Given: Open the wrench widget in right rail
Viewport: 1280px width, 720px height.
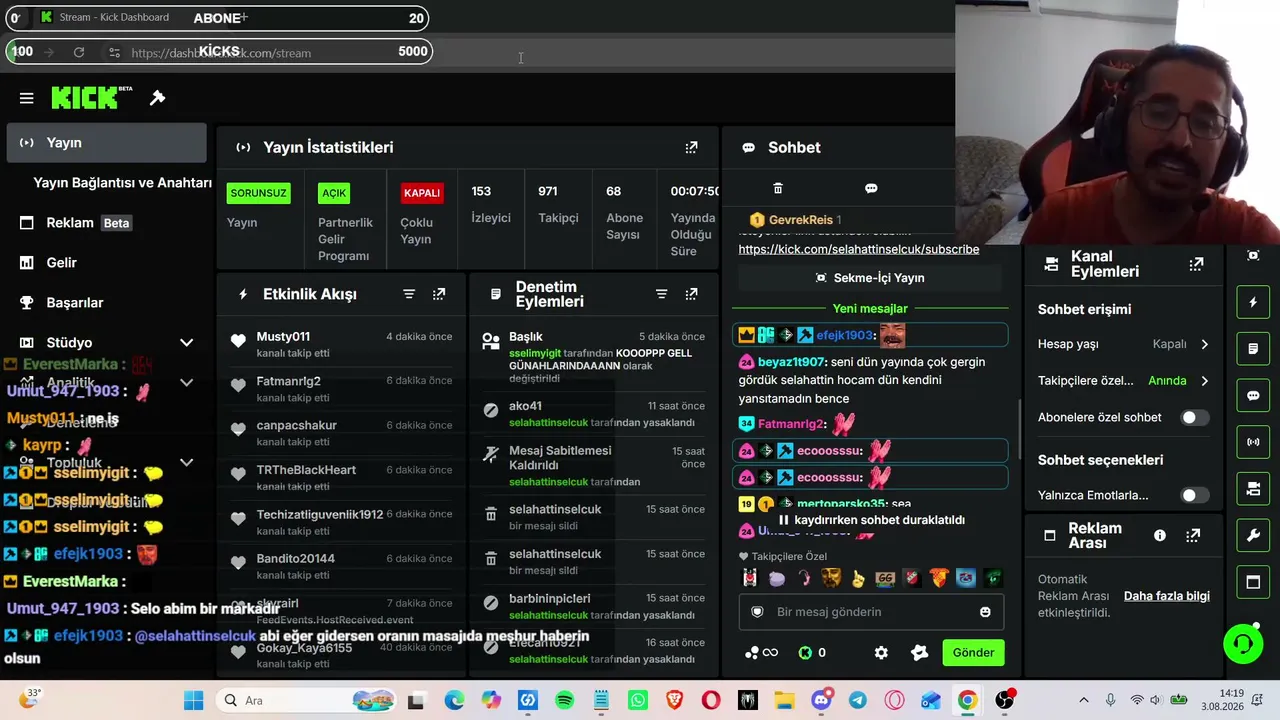Looking at the screenshot, I should pyautogui.click(x=1253, y=536).
